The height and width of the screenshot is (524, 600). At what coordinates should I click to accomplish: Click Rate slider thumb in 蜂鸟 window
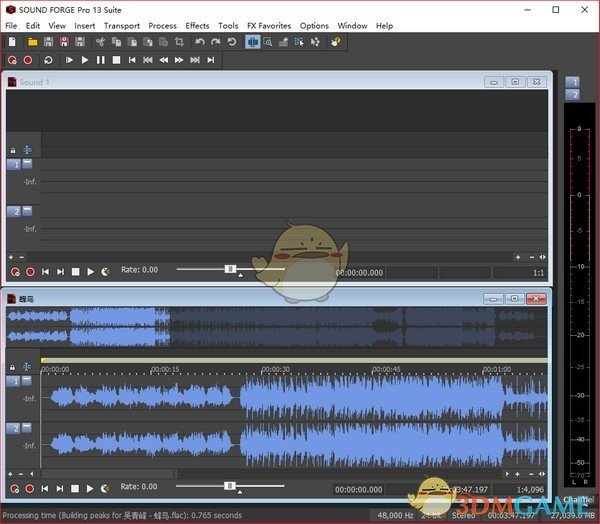coord(230,486)
